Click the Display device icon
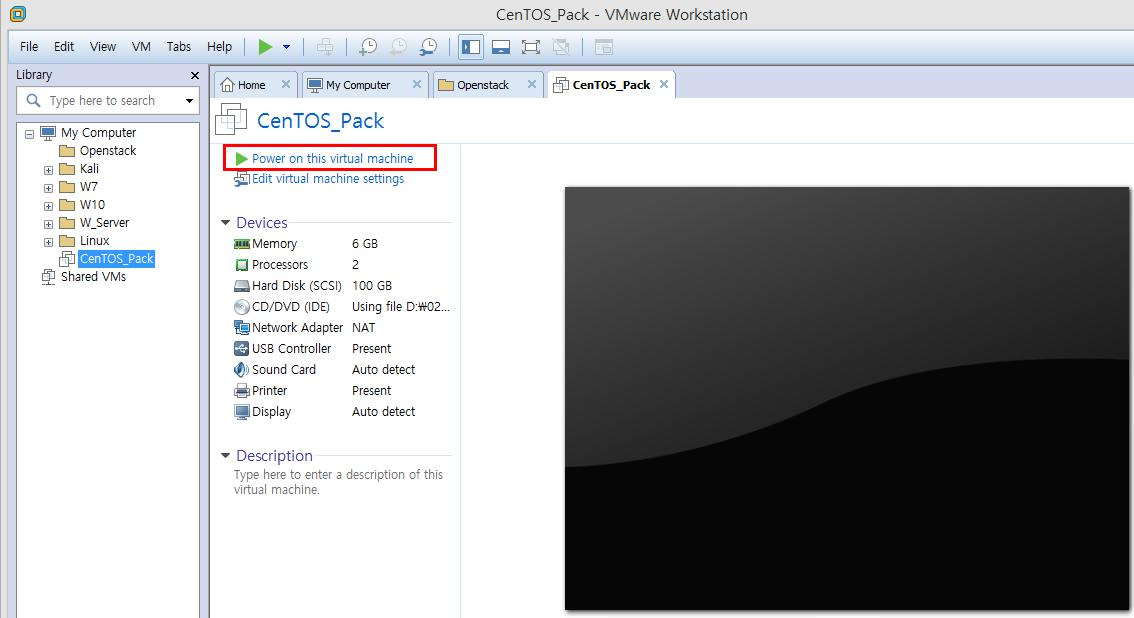 (242, 412)
